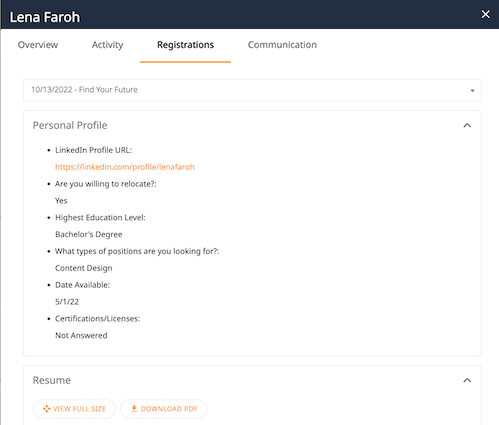Go to the Communication tab
Viewport: 499px width, 425px height.
(x=282, y=45)
